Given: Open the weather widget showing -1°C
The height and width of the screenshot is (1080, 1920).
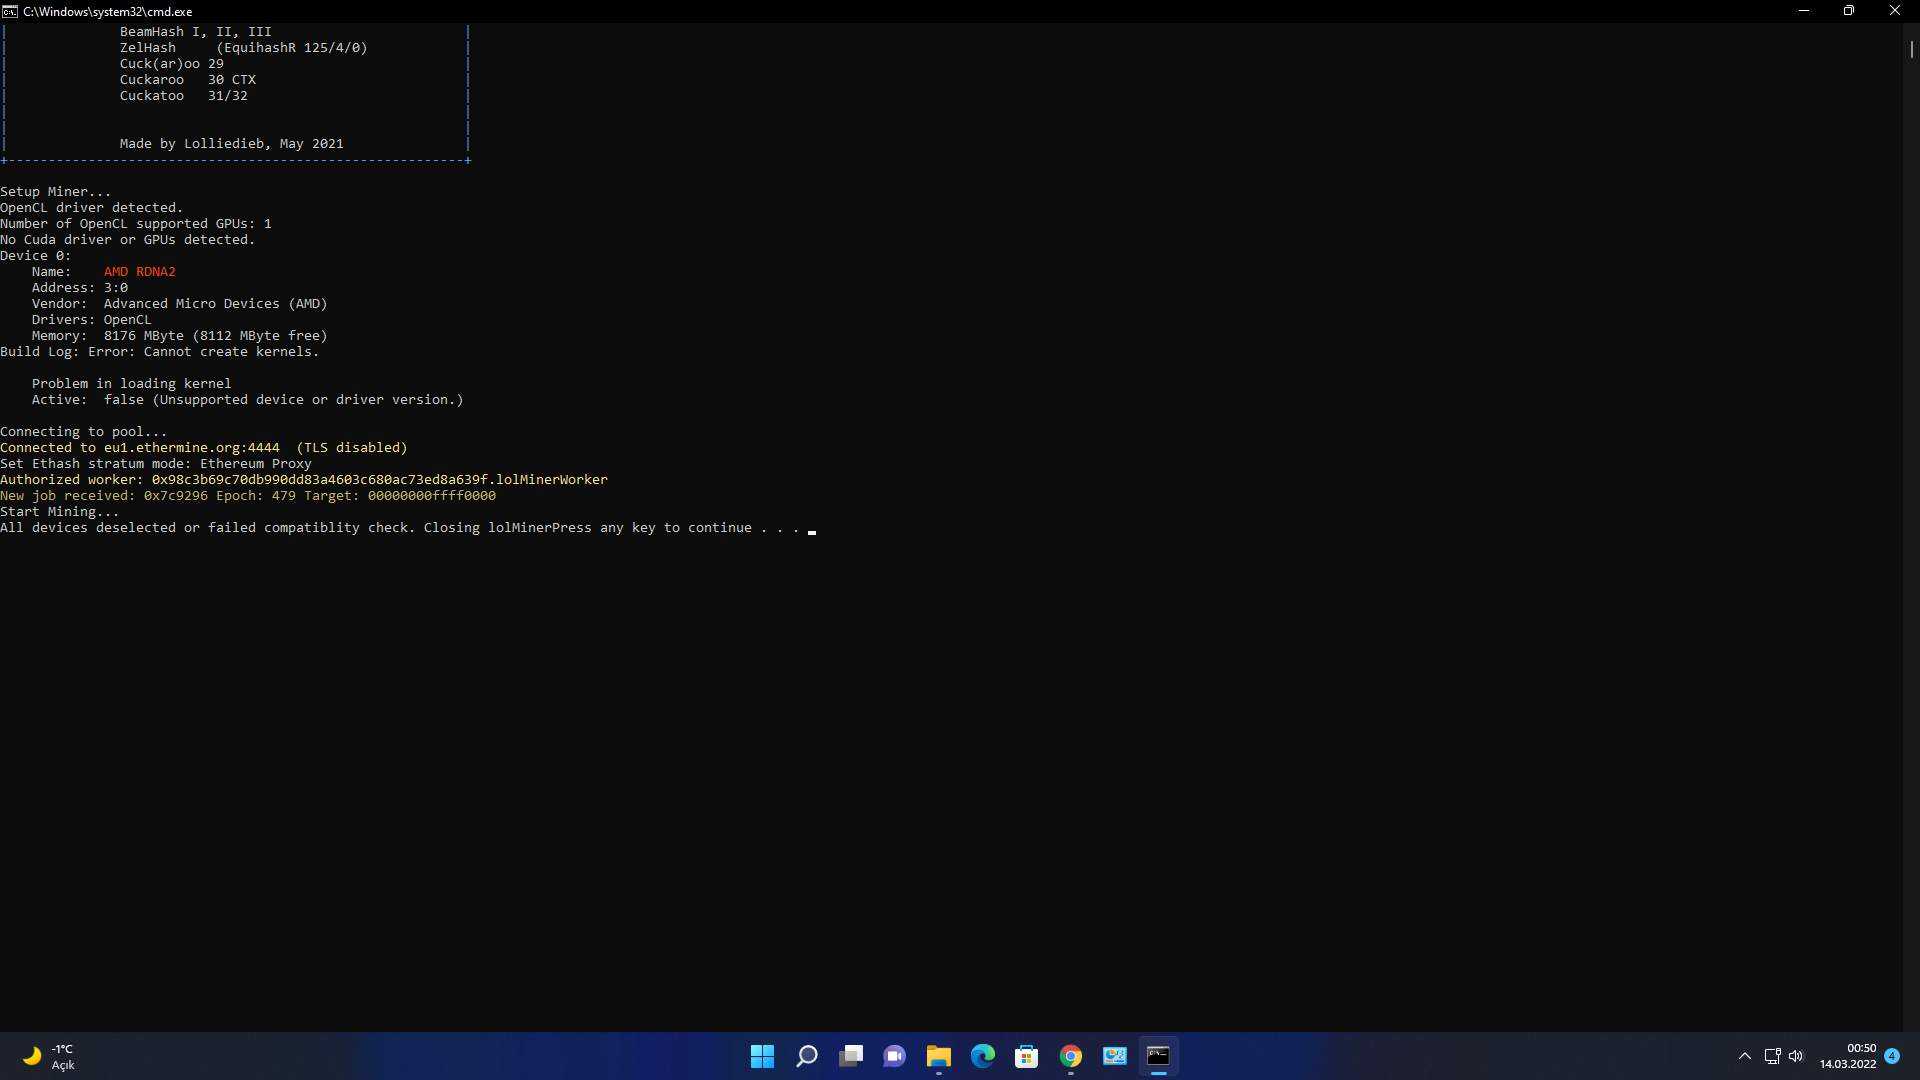Looking at the screenshot, I should (48, 1056).
